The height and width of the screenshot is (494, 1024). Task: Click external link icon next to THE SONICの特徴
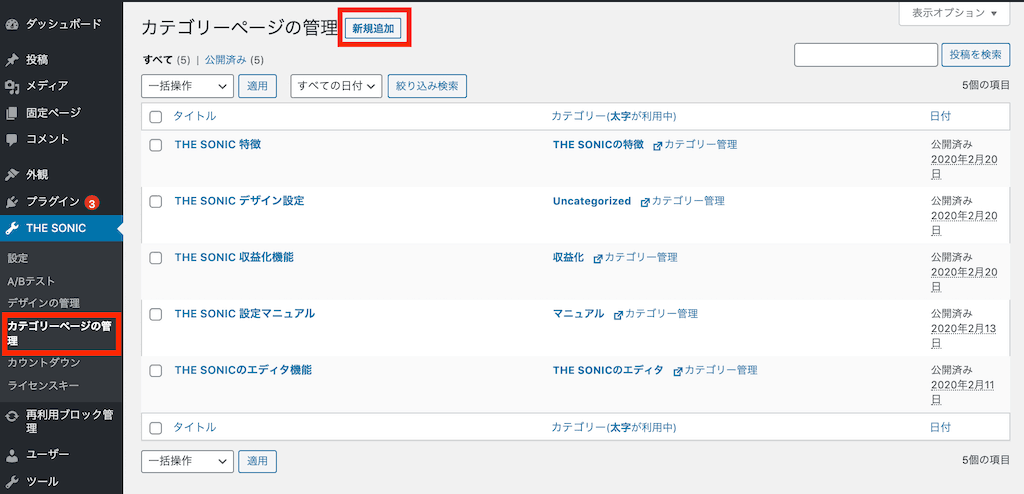tap(657, 146)
